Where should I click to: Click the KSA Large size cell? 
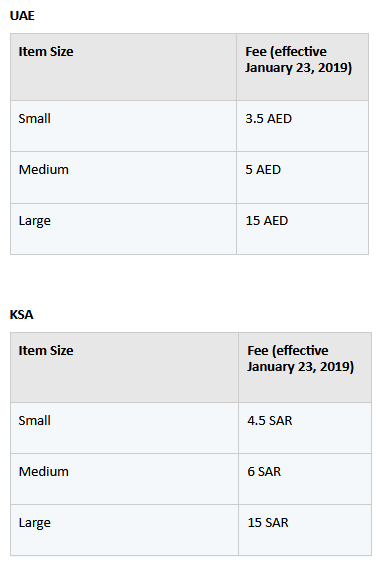[124, 530]
